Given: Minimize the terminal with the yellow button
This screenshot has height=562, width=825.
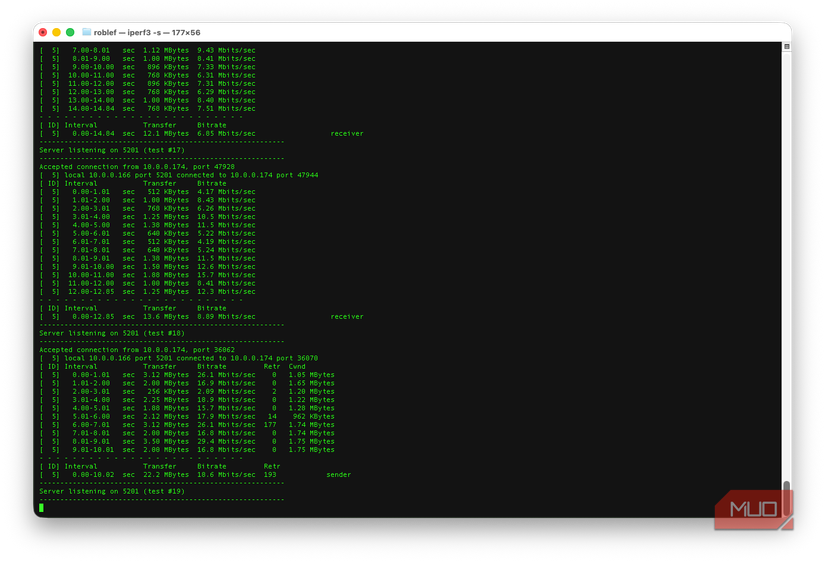Looking at the screenshot, I should pos(56,32).
